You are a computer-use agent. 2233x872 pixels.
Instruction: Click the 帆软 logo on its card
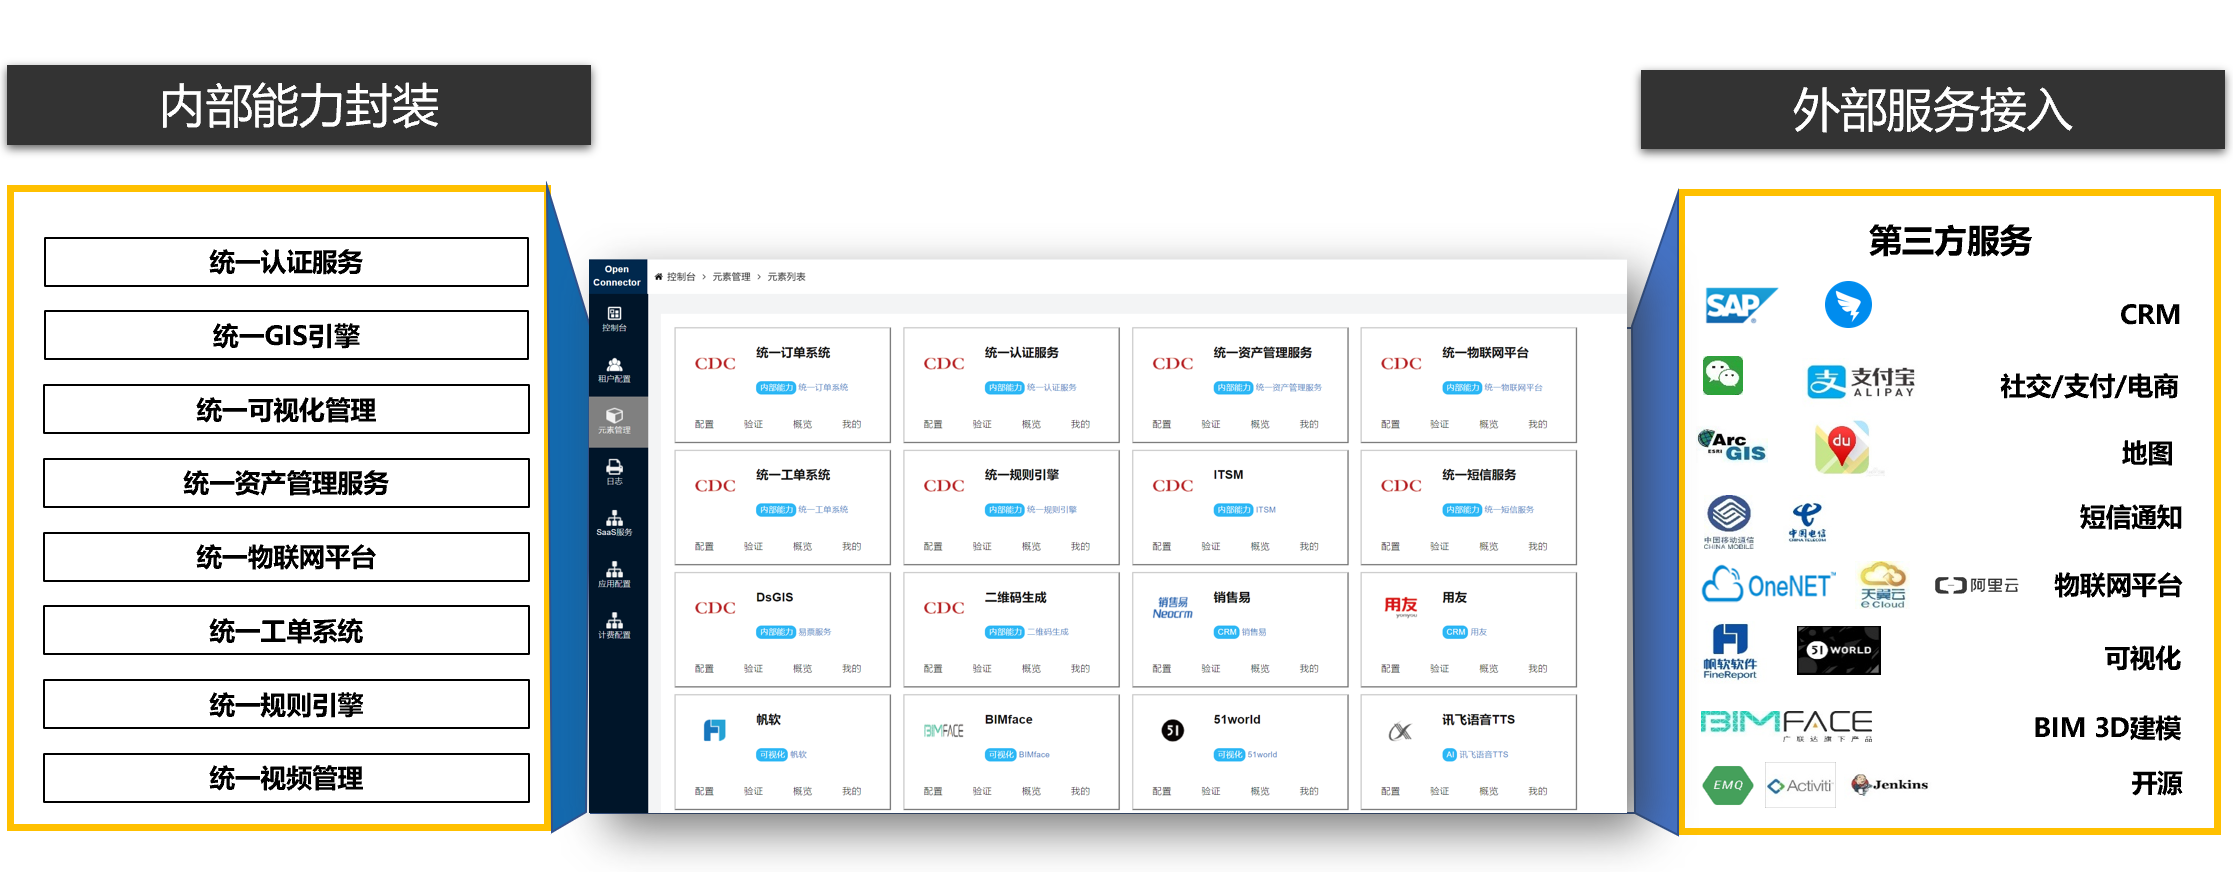(x=715, y=731)
